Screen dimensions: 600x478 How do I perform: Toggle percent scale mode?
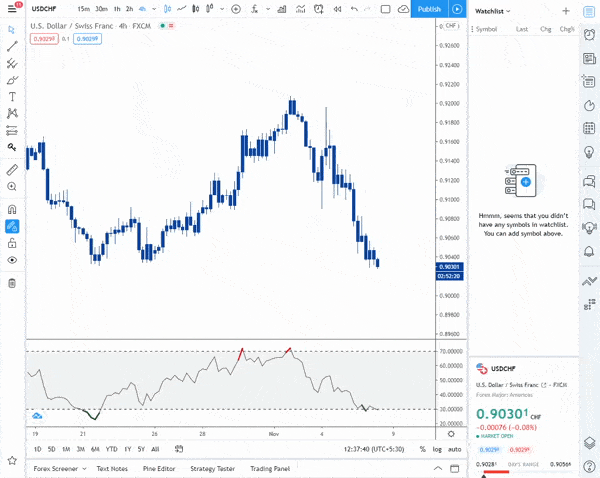422,449
